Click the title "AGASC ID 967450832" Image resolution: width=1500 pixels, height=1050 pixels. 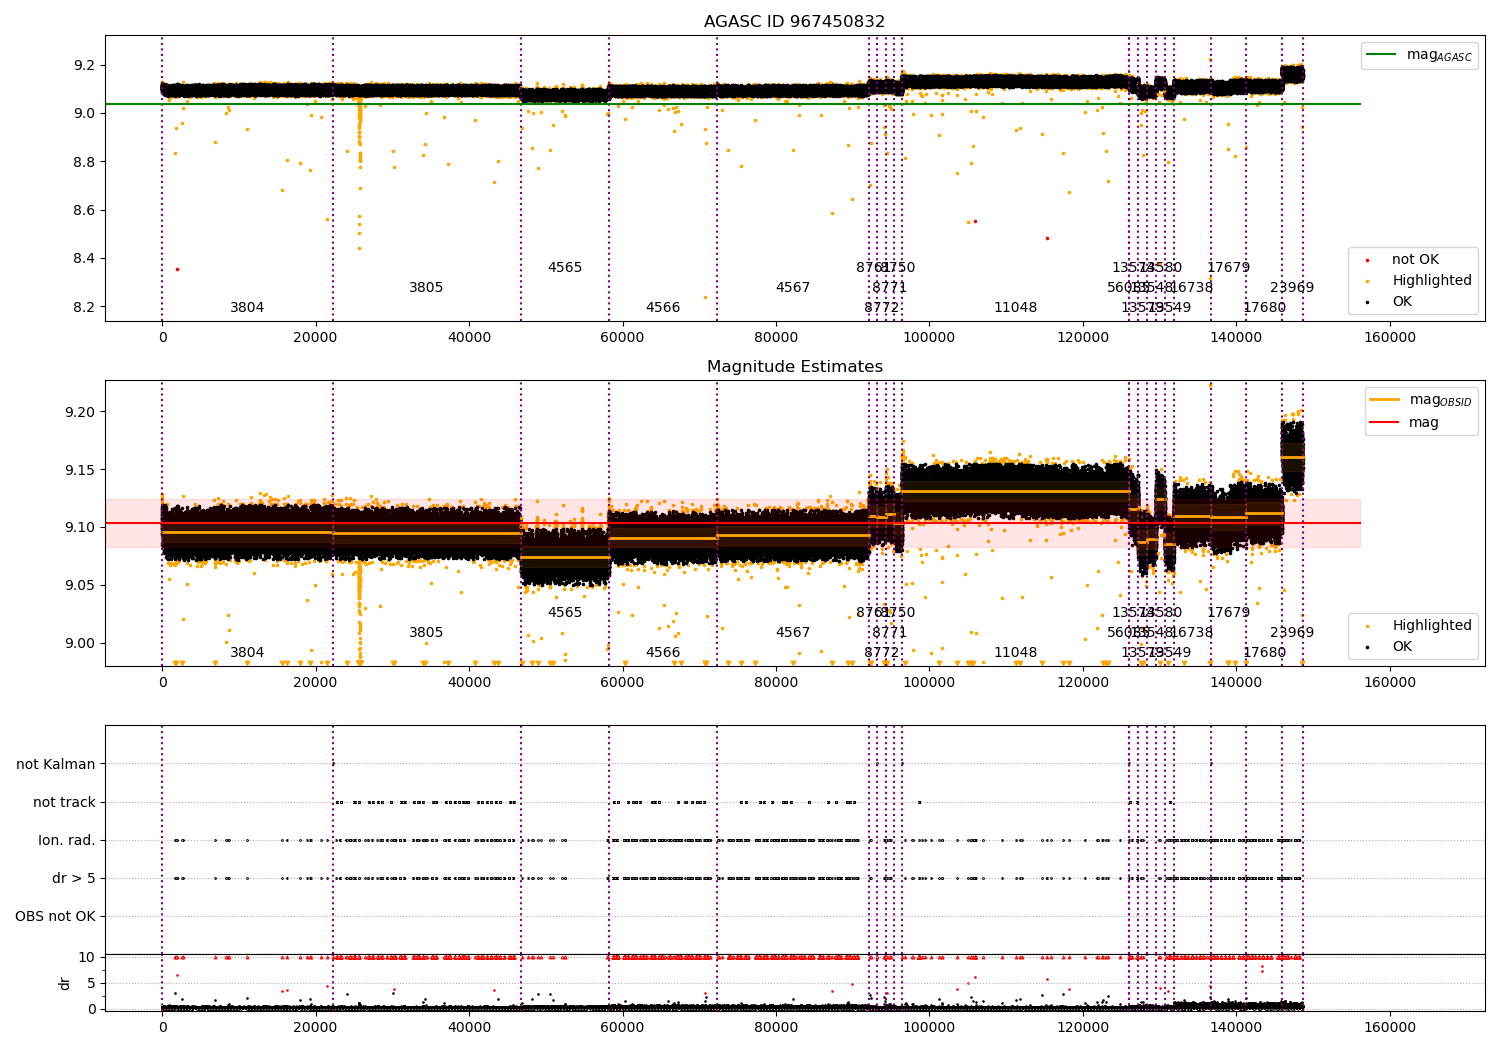[x=794, y=22]
